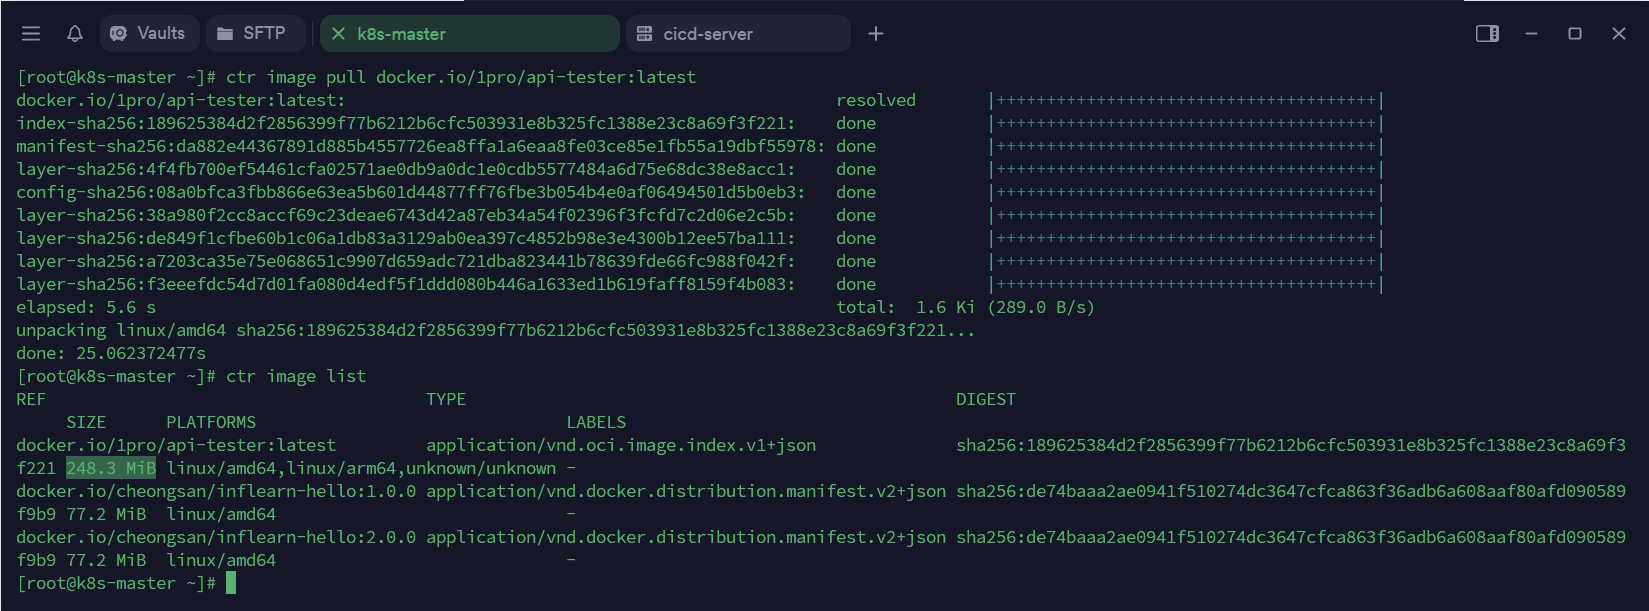This screenshot has width=1649, height=611.
Task: Click the inflearn-hello:2.0.0 image reference
Action: point(216,537)
